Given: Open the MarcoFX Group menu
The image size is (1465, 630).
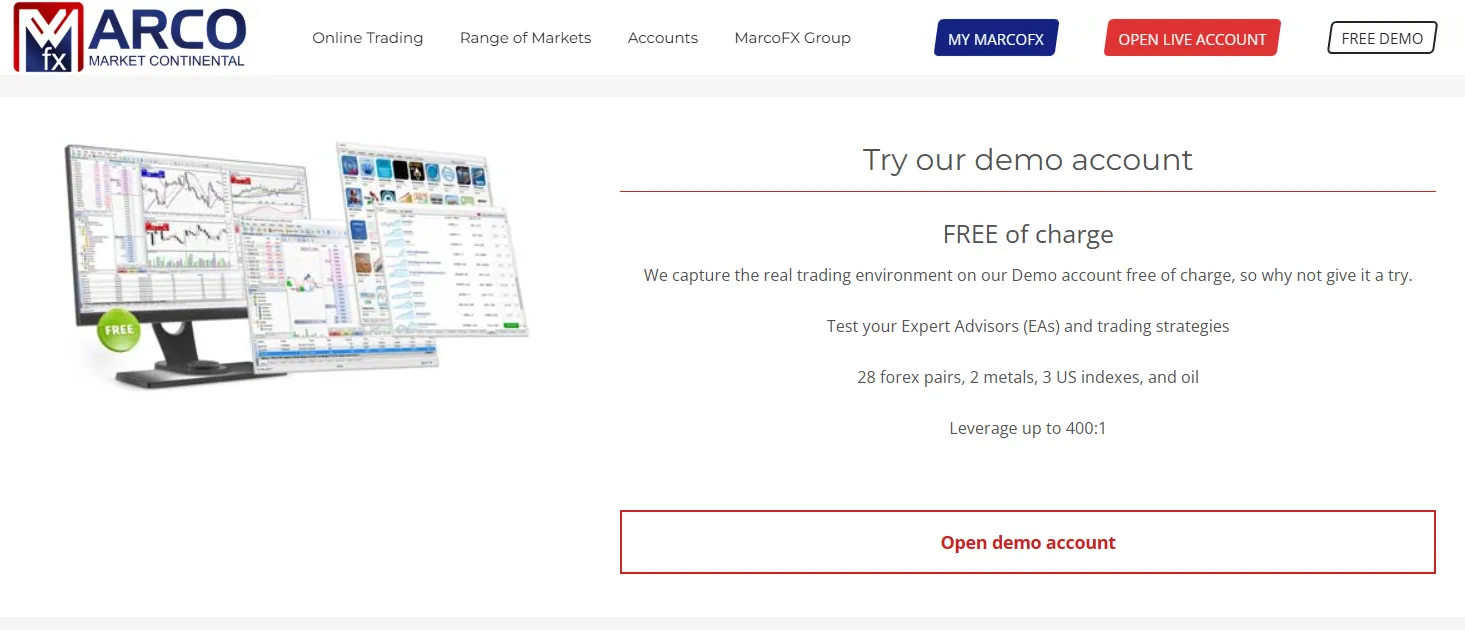Looking at the screenshot, I should coord(792,38).
